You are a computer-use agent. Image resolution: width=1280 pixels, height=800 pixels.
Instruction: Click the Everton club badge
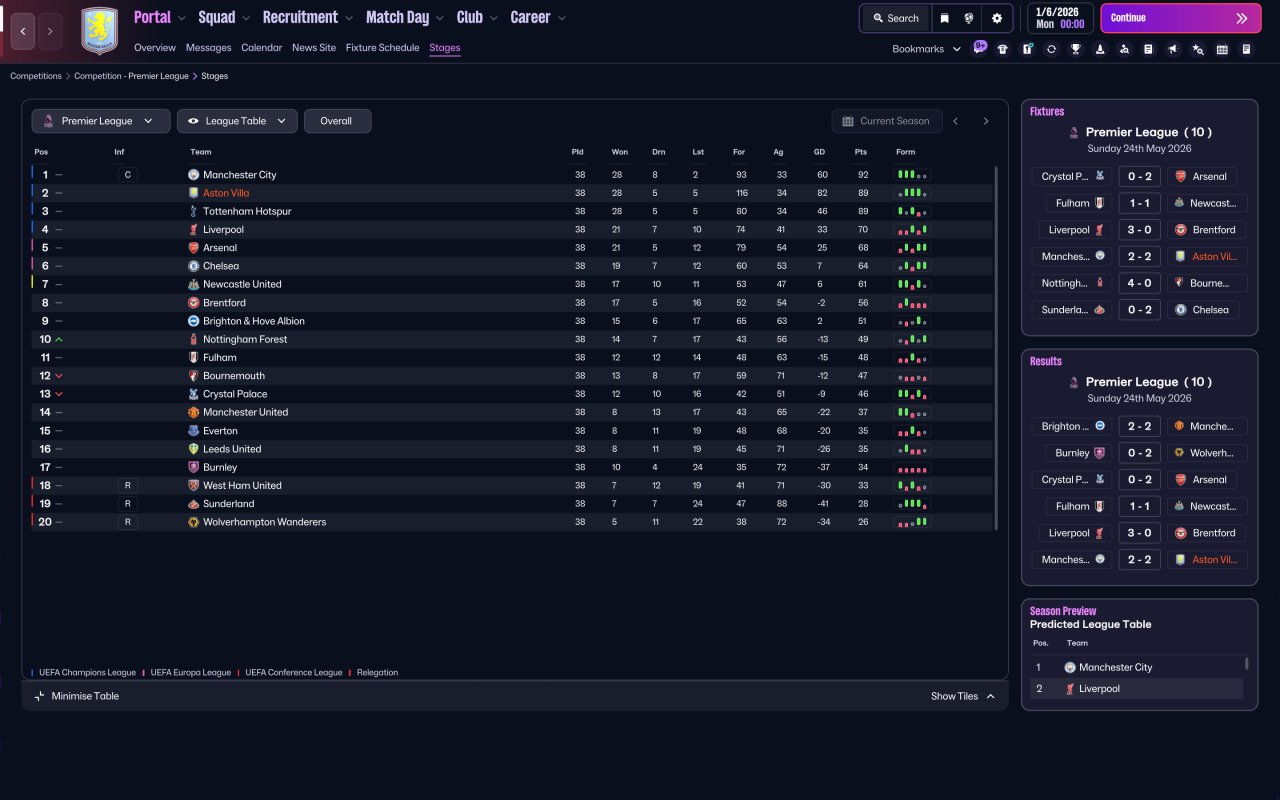pos(194,431)
